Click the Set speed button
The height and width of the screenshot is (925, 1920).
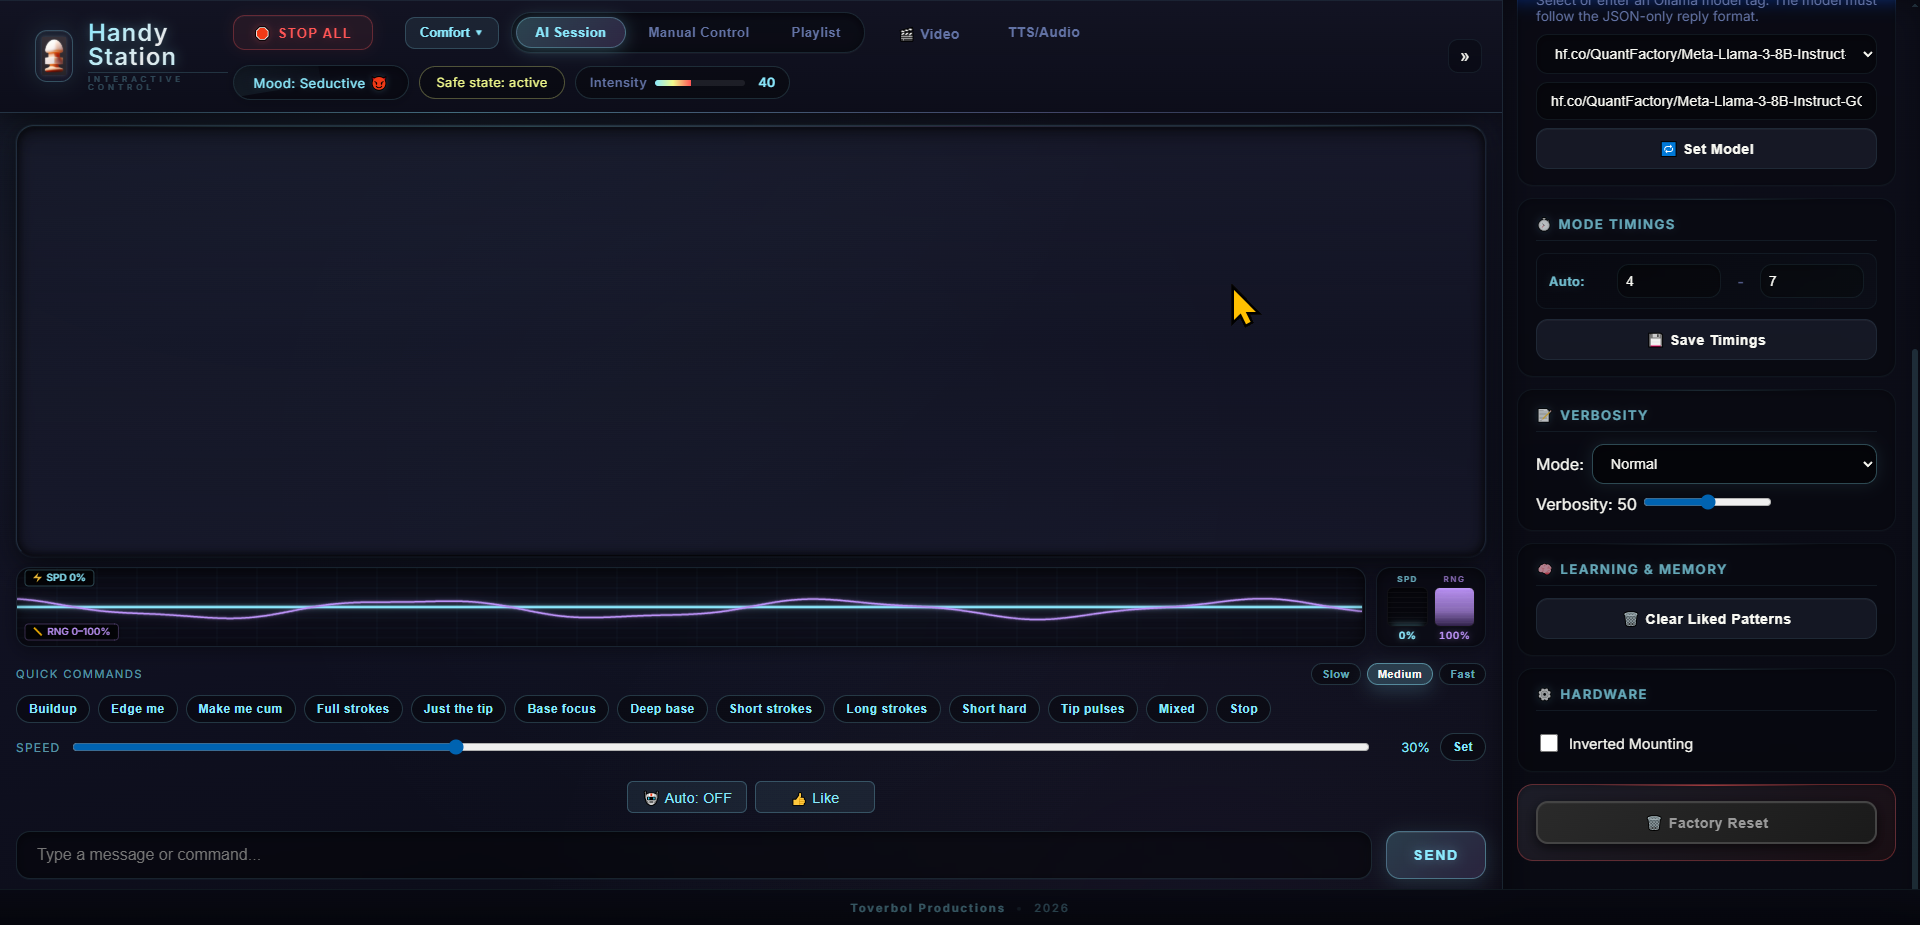1463,747
